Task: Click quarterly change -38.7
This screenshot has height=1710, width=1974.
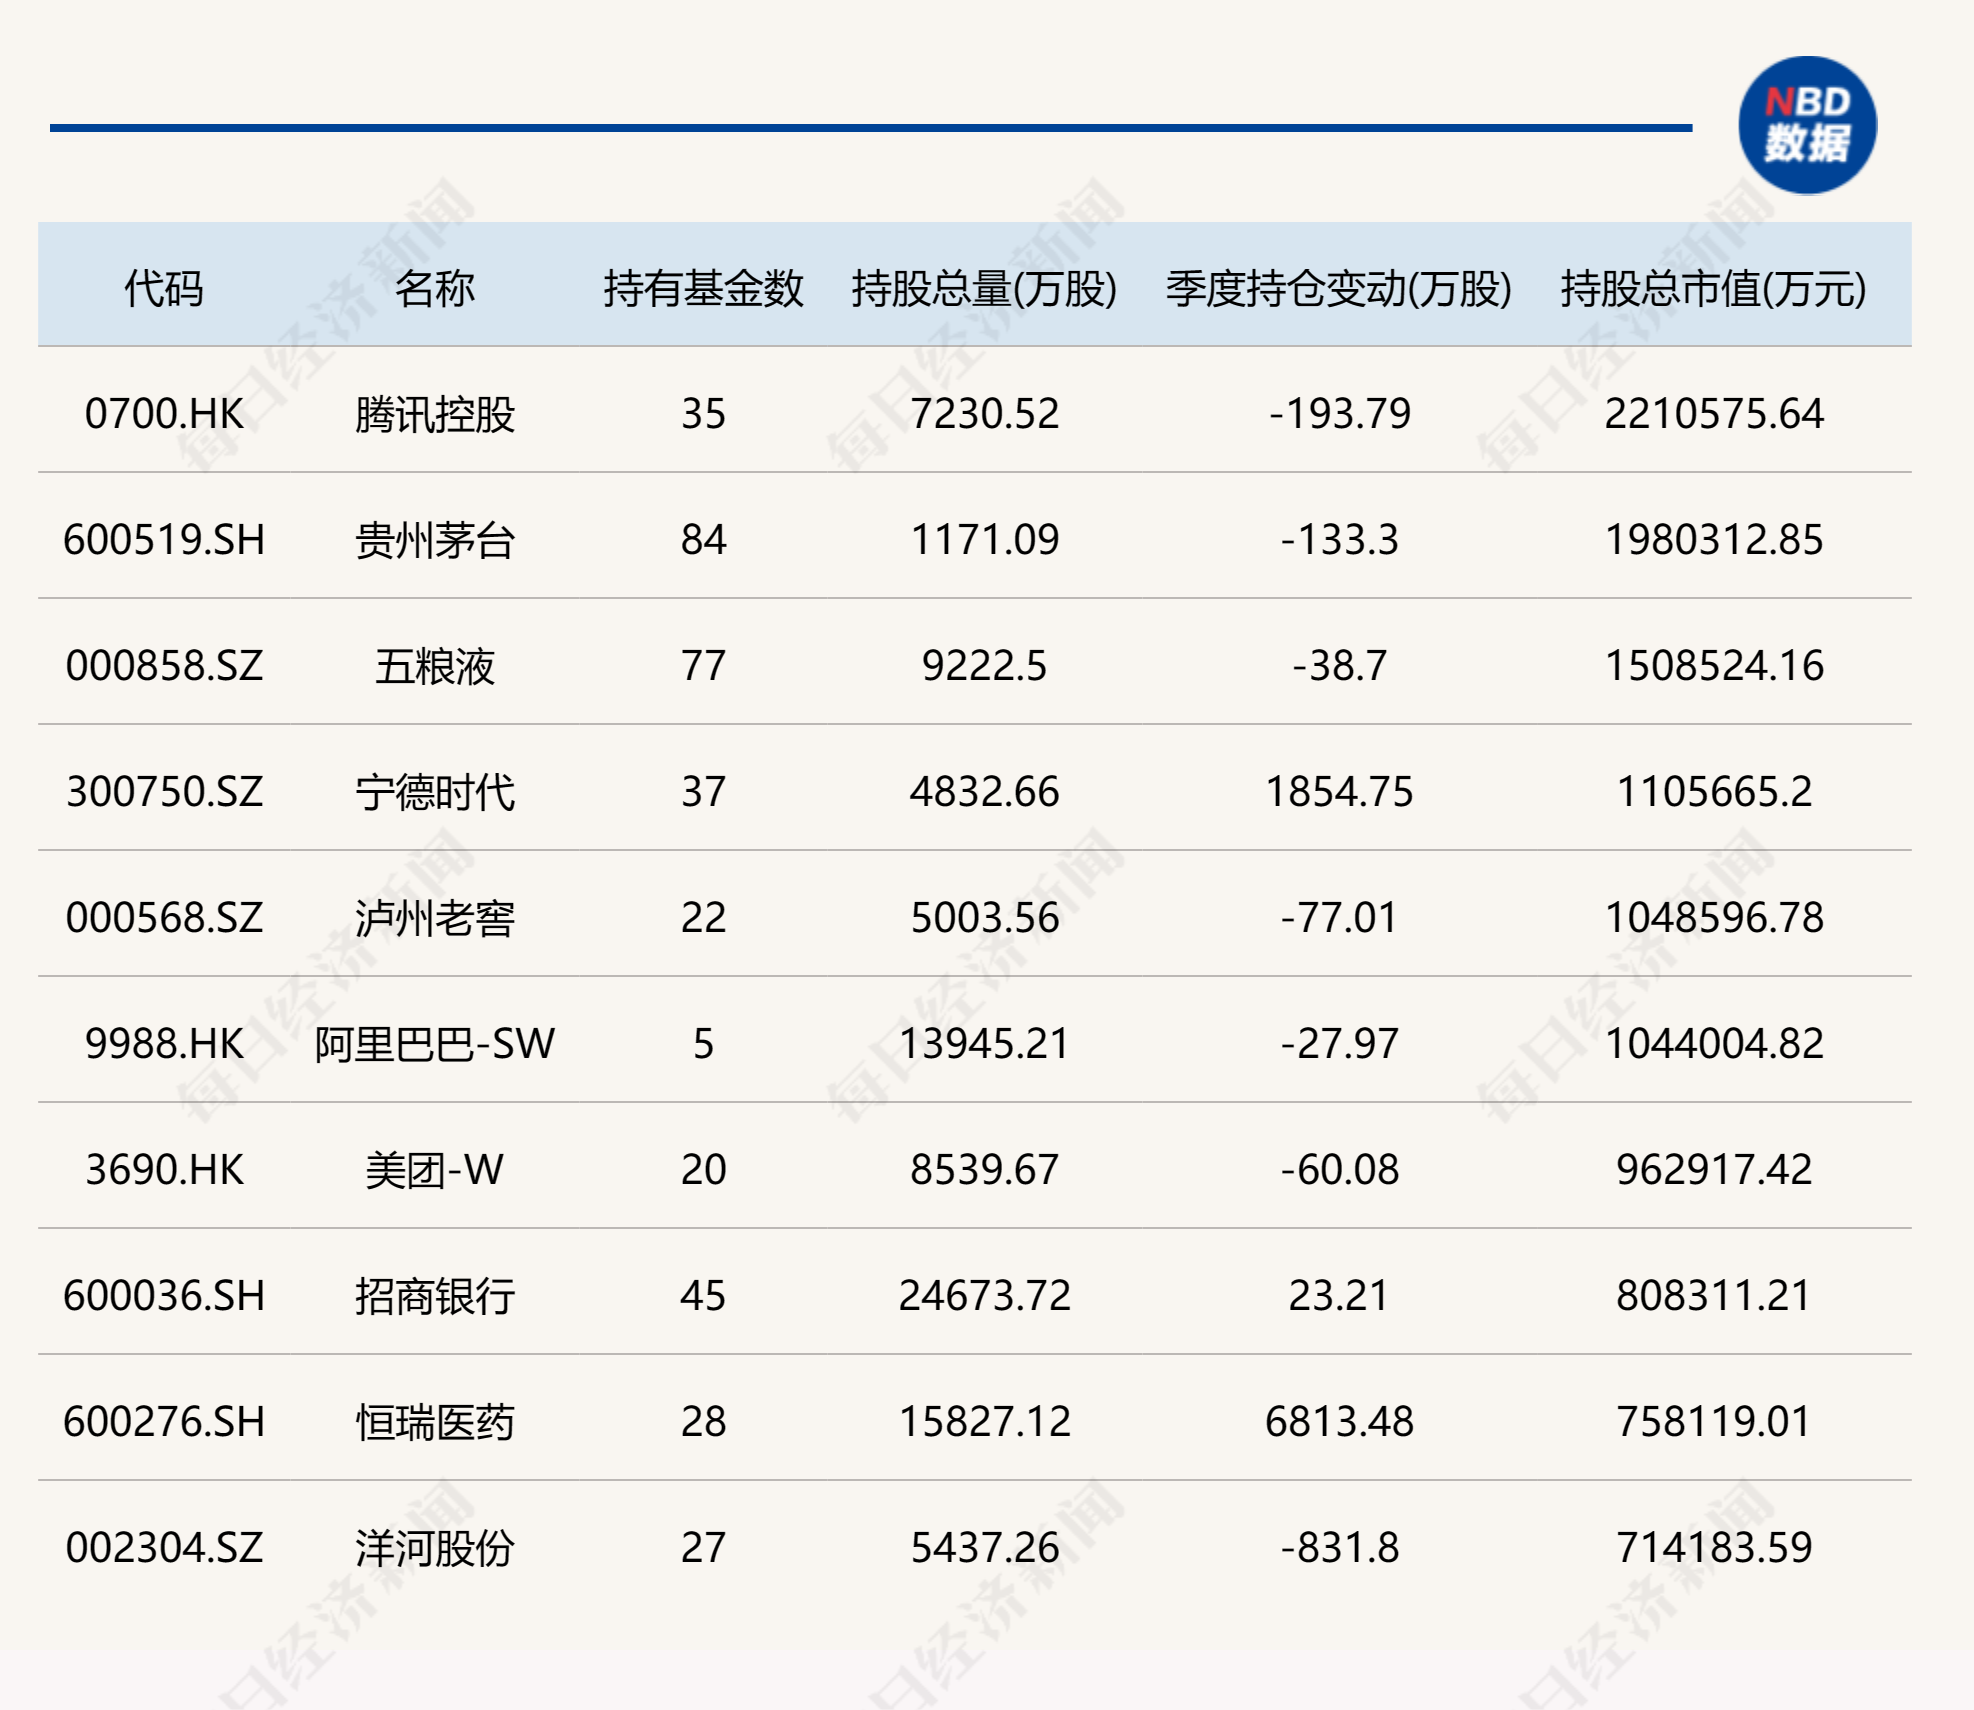Action: pyautogui.click(x=1339, y=666)
